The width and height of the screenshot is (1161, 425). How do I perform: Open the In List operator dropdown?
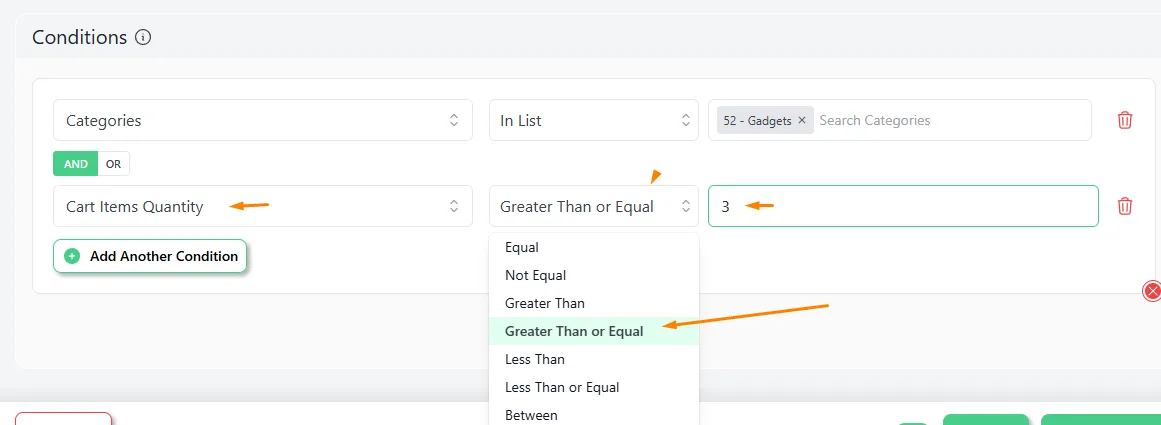[x=594, y=120]
